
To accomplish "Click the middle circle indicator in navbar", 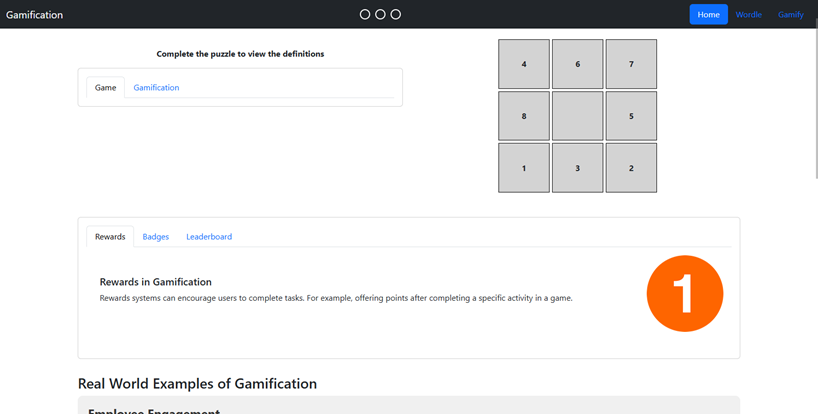I will pos(380,15).
